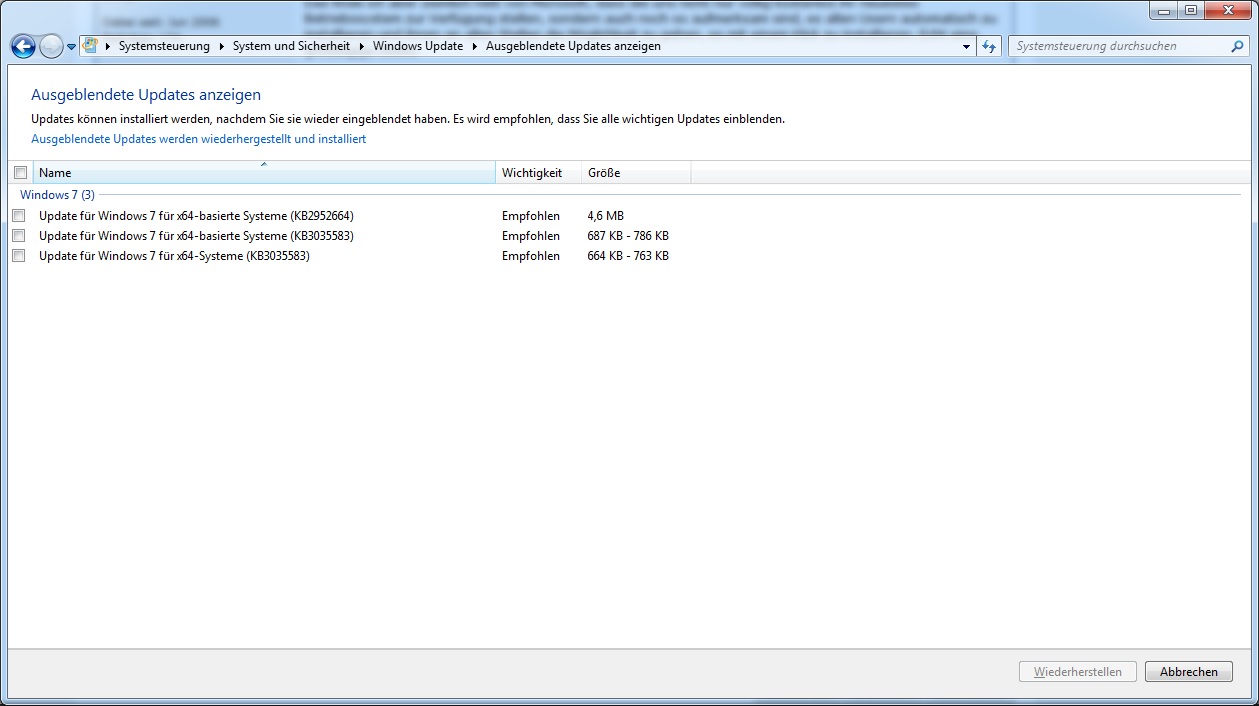Check the KB2952664 update checkbox
This screenshot has width=1259, height=706.
click(18, 216)
